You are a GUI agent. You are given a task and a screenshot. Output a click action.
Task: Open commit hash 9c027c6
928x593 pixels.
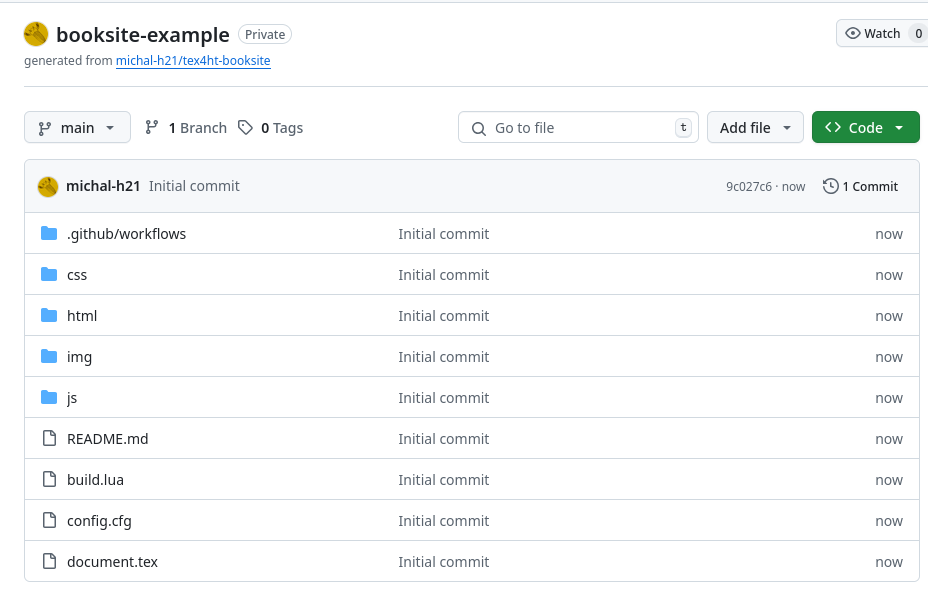coord(749,186)
